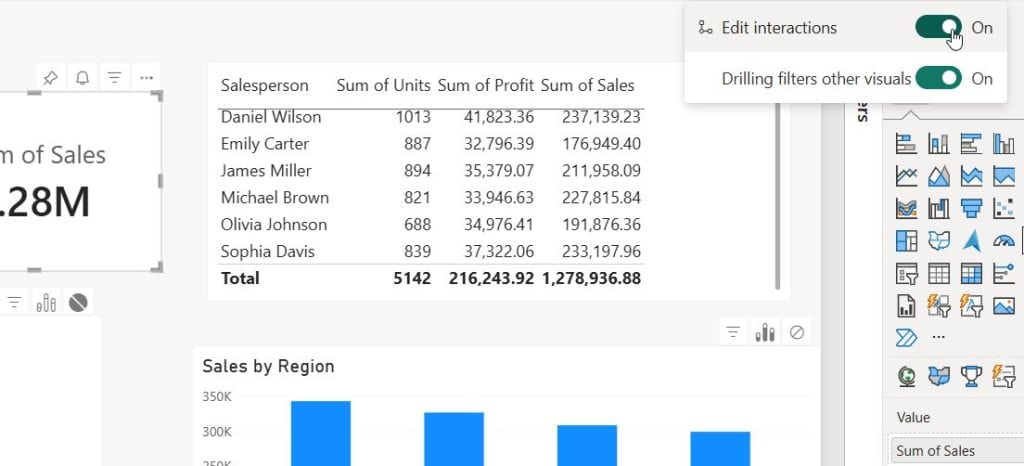Select trophy Metrics visualization
Image resolution: width=1024 pixels, height=466 pixels.
tap(971, 376)
